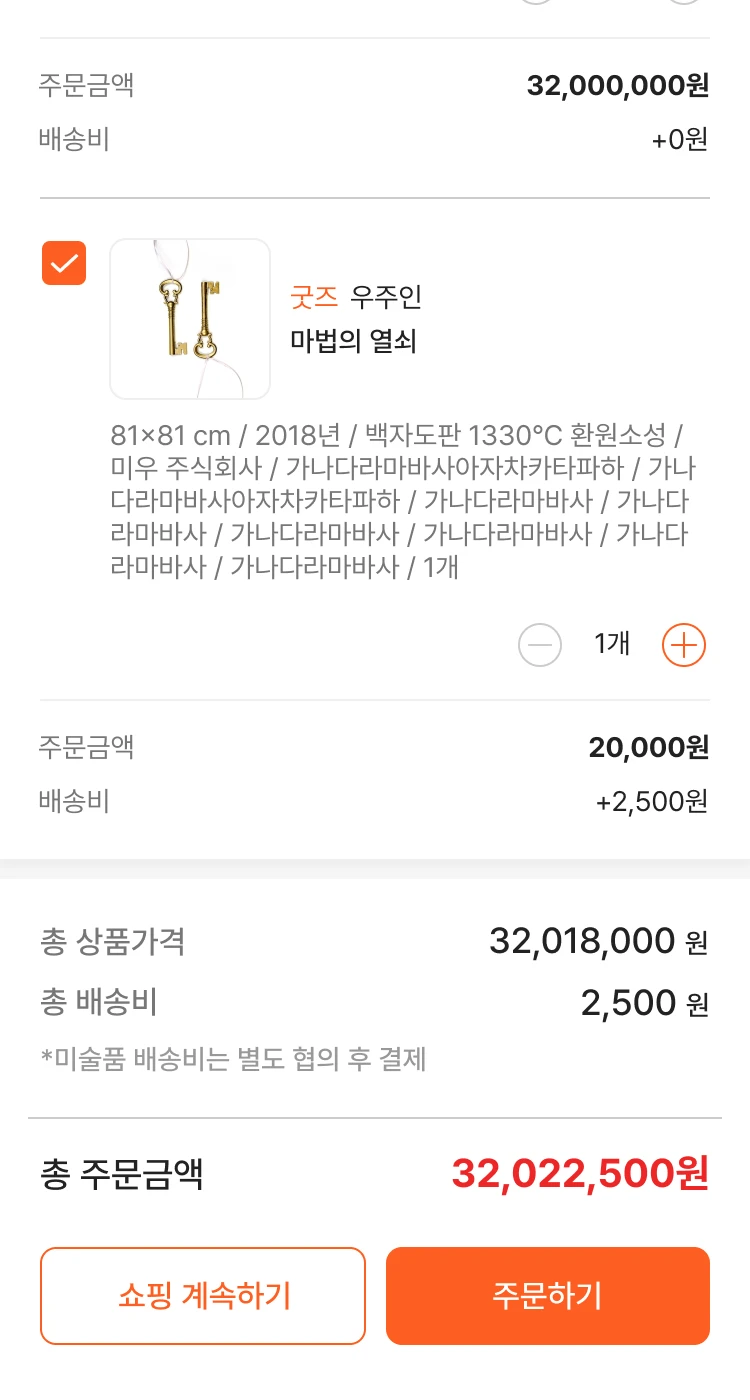Uncheck the 마법의 열쇠 item checkbox

(x=64, y=263)
